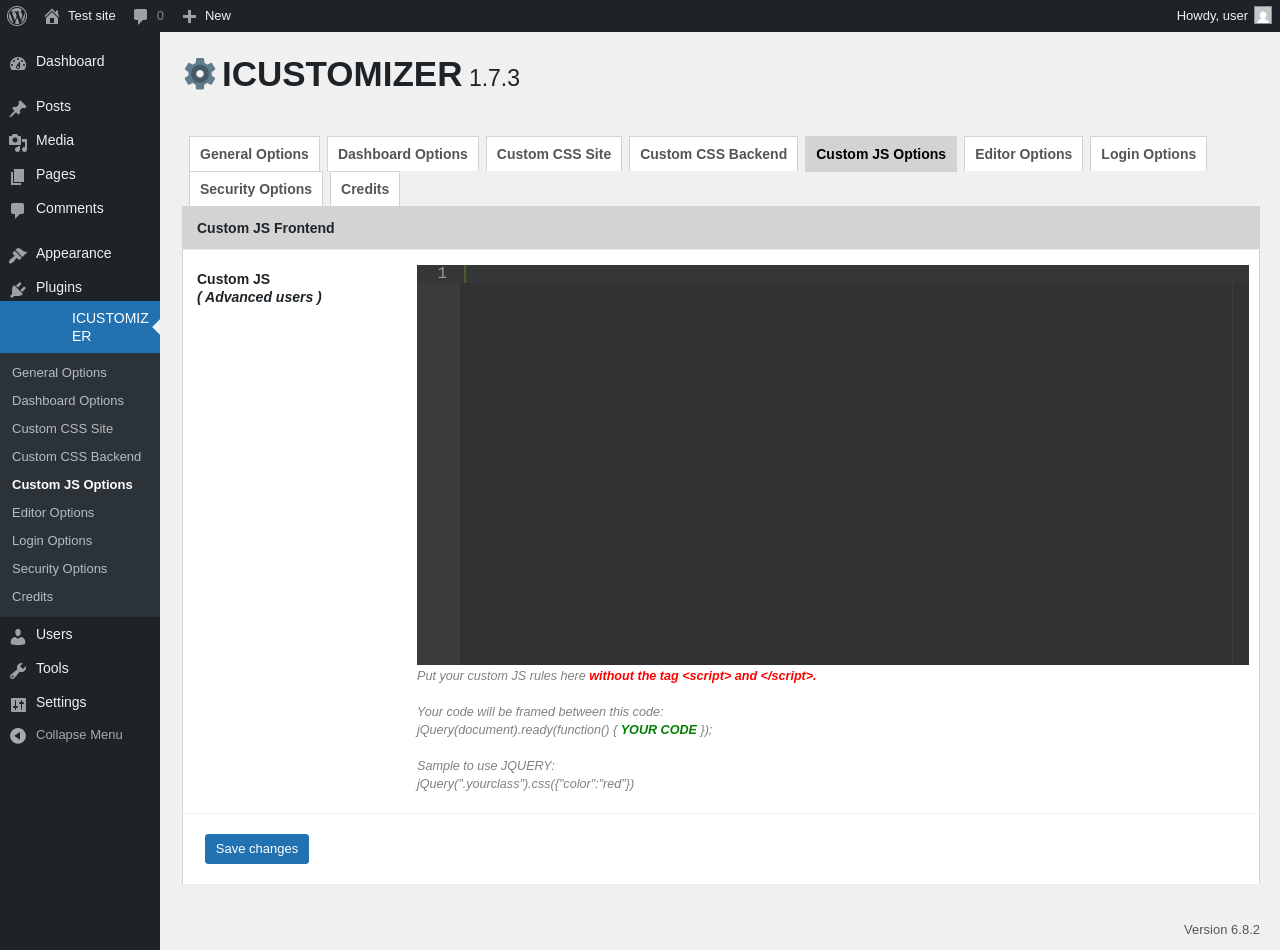Open the comments bubble in admin bar

point(141,16)
